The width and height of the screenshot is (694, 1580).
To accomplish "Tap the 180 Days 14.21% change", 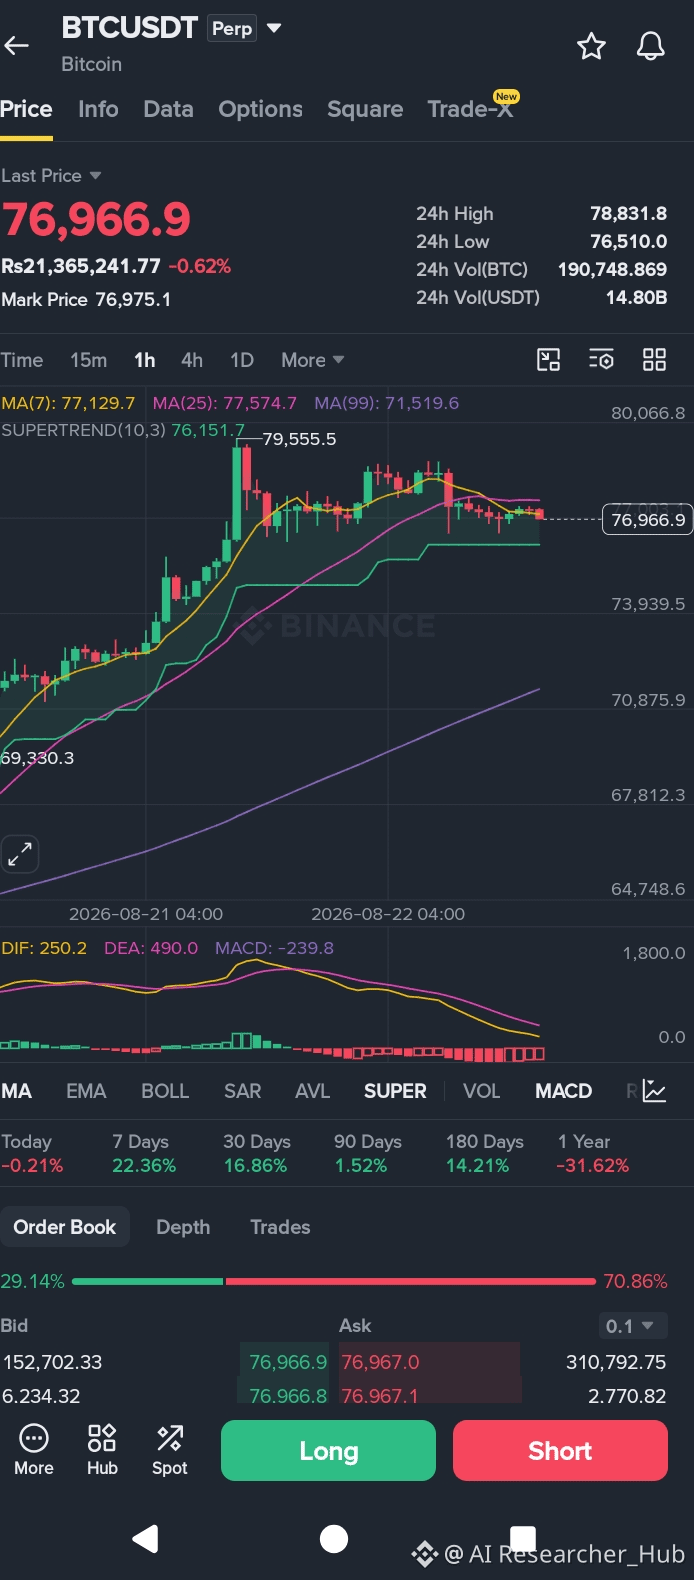I will 484,1153.
